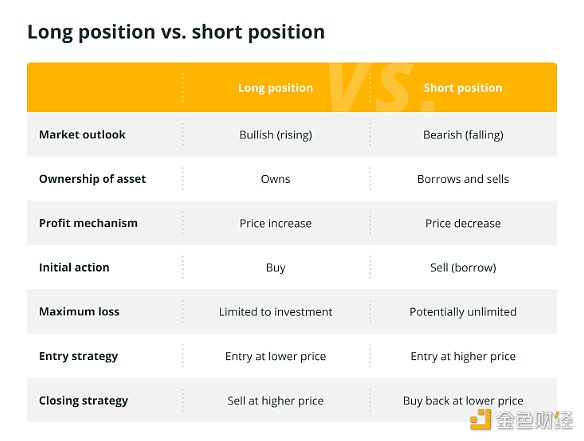Click the 'Potentially unlimited' cell

pyautogui.click(x=463, y=312)
